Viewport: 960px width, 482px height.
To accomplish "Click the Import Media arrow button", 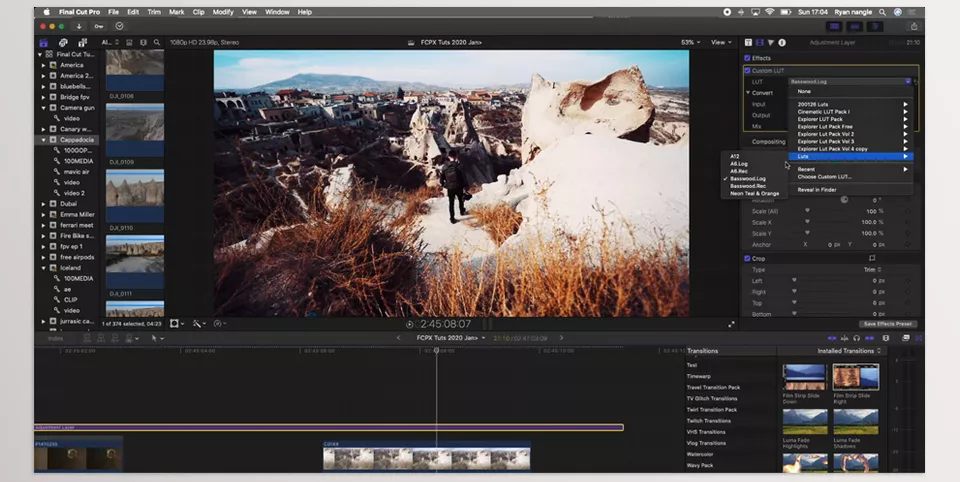I will (79, 26).
